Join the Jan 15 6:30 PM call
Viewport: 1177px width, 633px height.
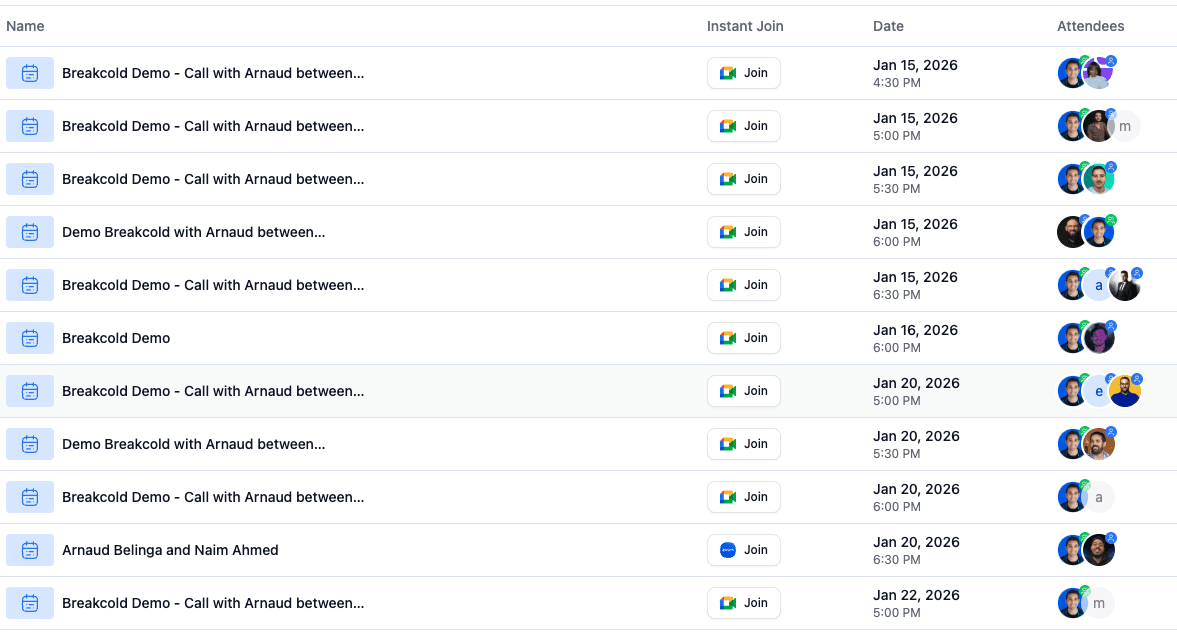tap(743, 285)
